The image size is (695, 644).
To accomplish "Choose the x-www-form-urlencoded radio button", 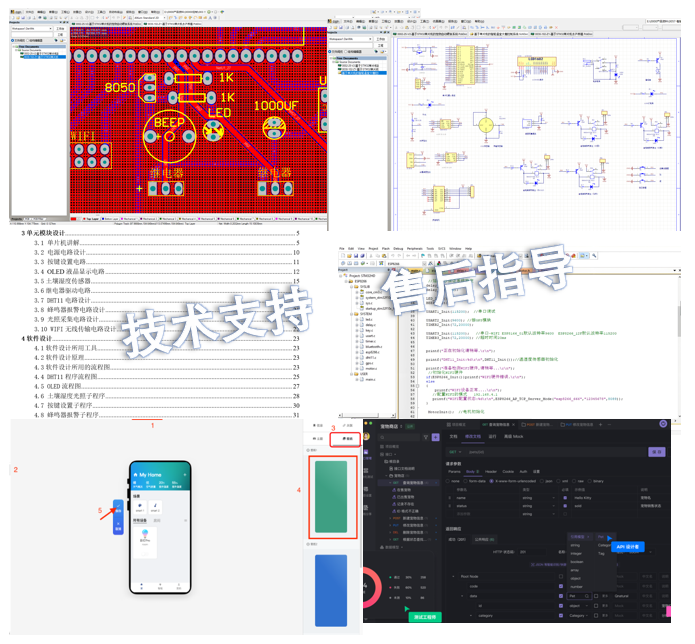I will click(x=491, y=481).
